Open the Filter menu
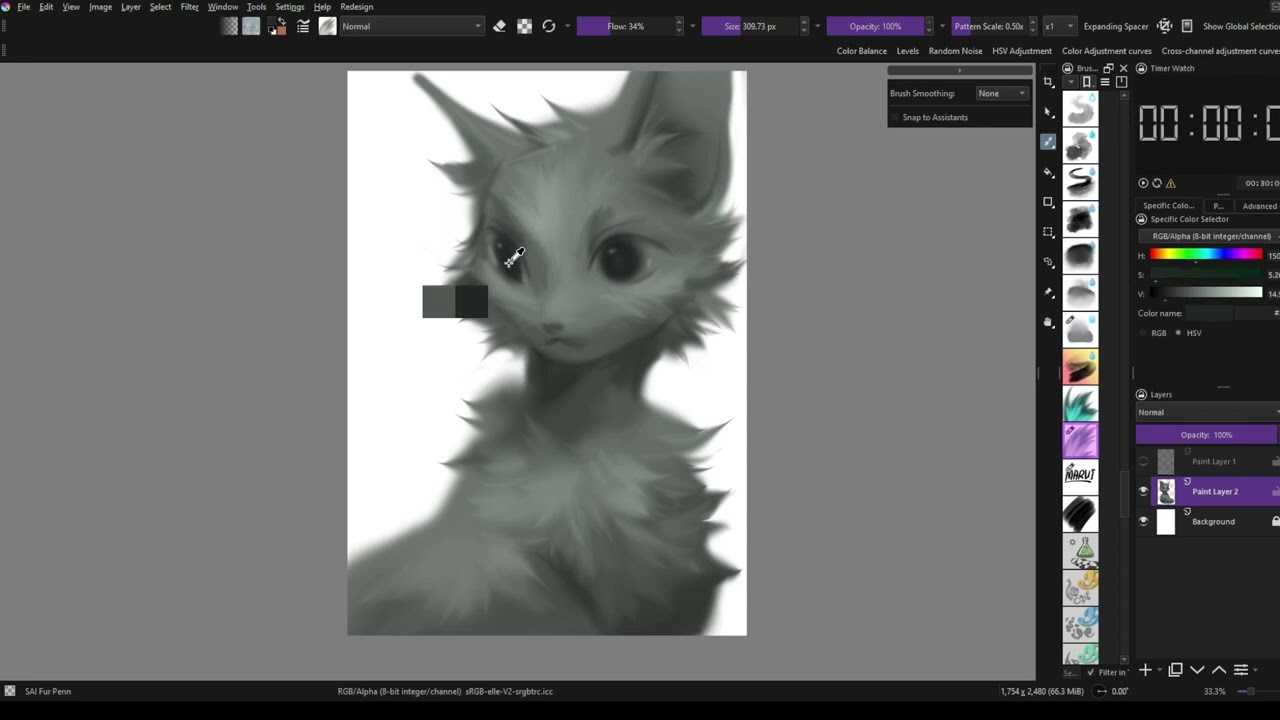This screenshot has height=720, width=1280. tap(189, 7)
